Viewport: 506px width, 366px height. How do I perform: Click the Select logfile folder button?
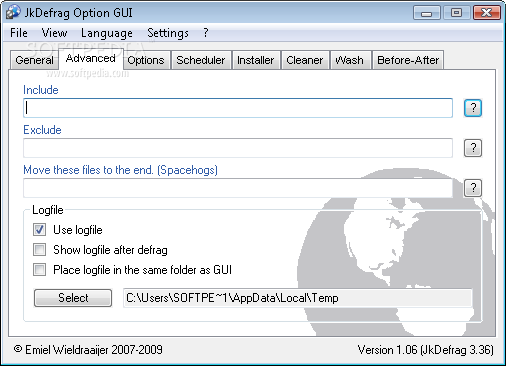73,298
